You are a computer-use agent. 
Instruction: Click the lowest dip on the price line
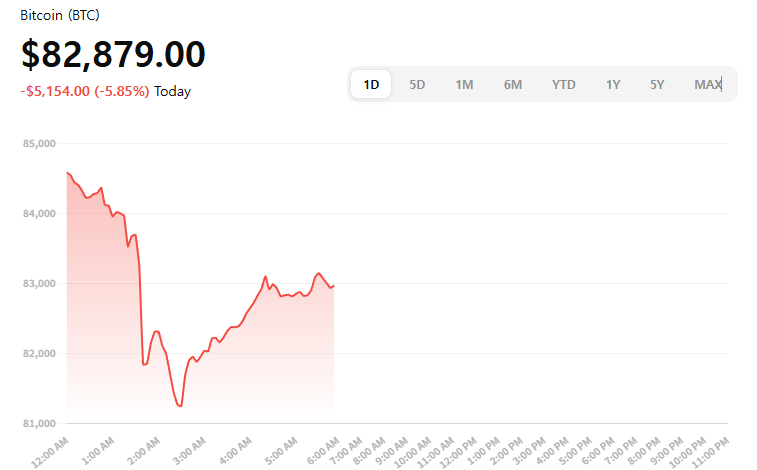180,405
